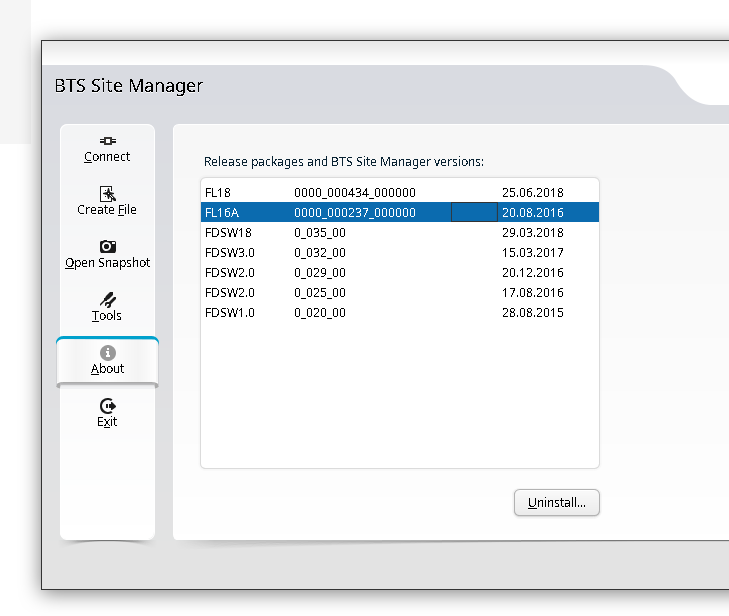Image resolution: width=729 pixels, height=616 pixels.
Task: Click version 0000_000434_000000
Action: [355, 192]
